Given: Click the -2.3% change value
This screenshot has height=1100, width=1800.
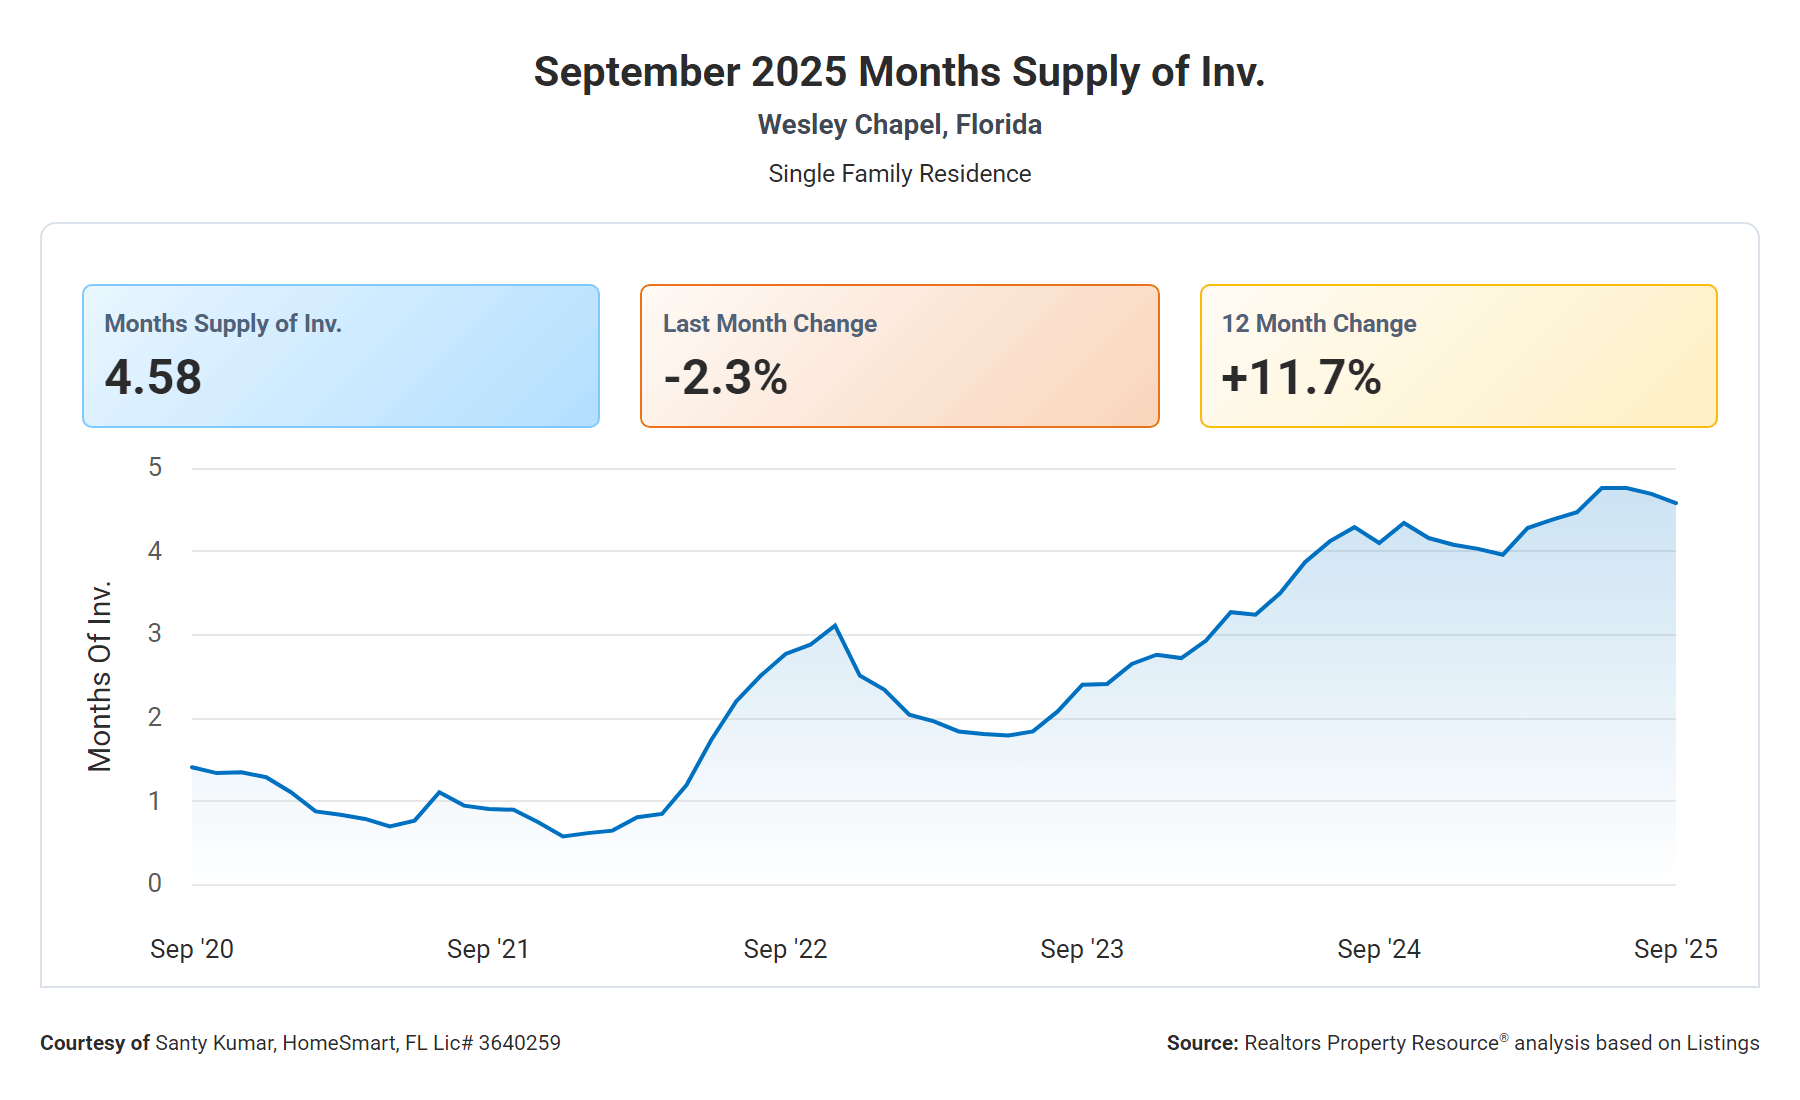Looking at the screenshot, I should pyautogui.click(x=726, y=378).
